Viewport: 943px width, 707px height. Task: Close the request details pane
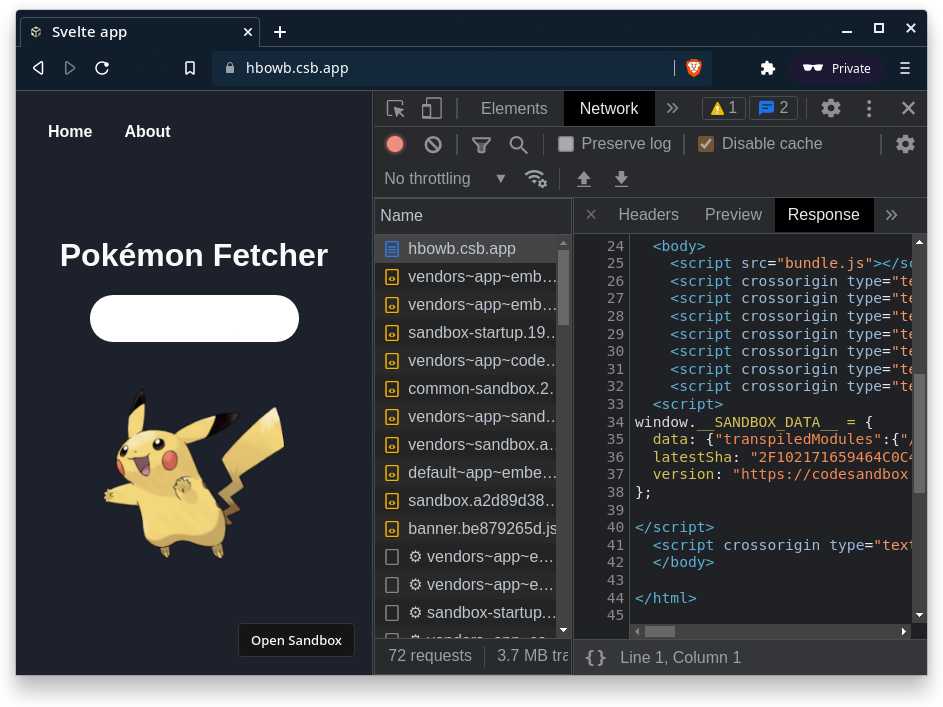pos(591,215)
